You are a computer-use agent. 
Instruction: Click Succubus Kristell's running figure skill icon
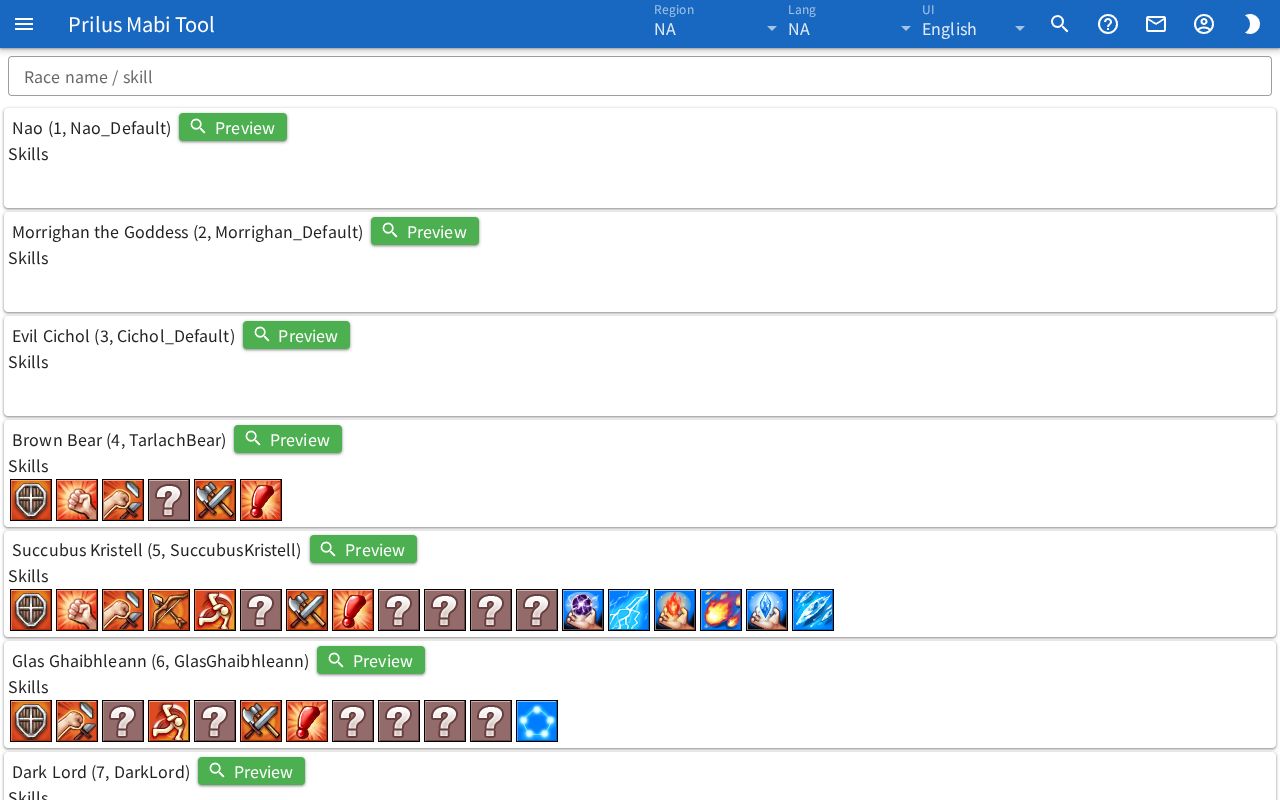(x=215, y=610)
